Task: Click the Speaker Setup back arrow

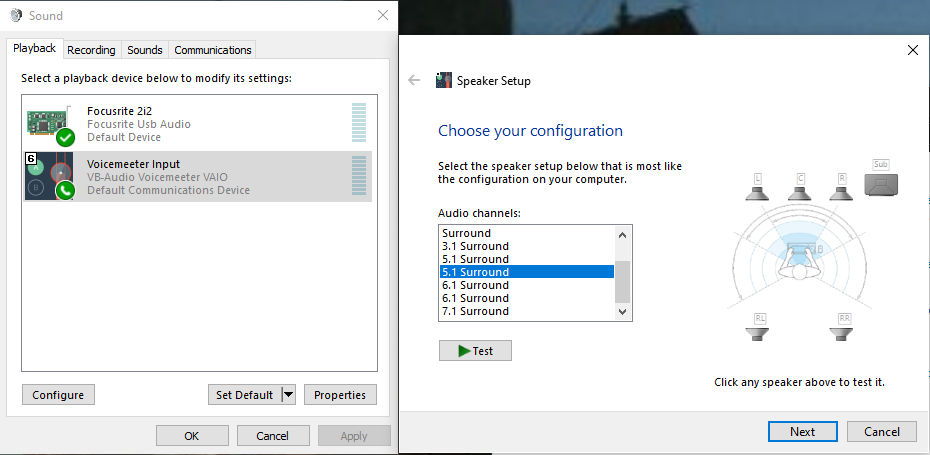Action: click(x=414, y=81)
